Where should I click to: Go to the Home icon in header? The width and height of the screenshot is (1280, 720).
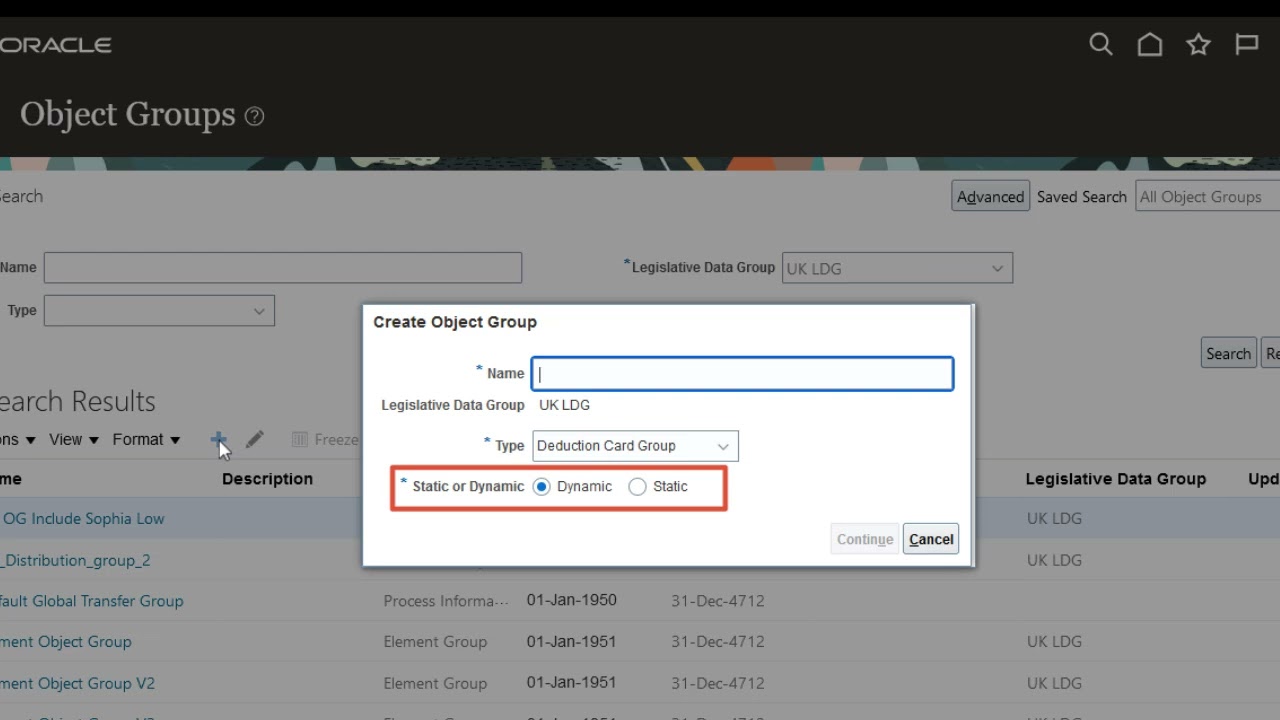point(1150,44)
